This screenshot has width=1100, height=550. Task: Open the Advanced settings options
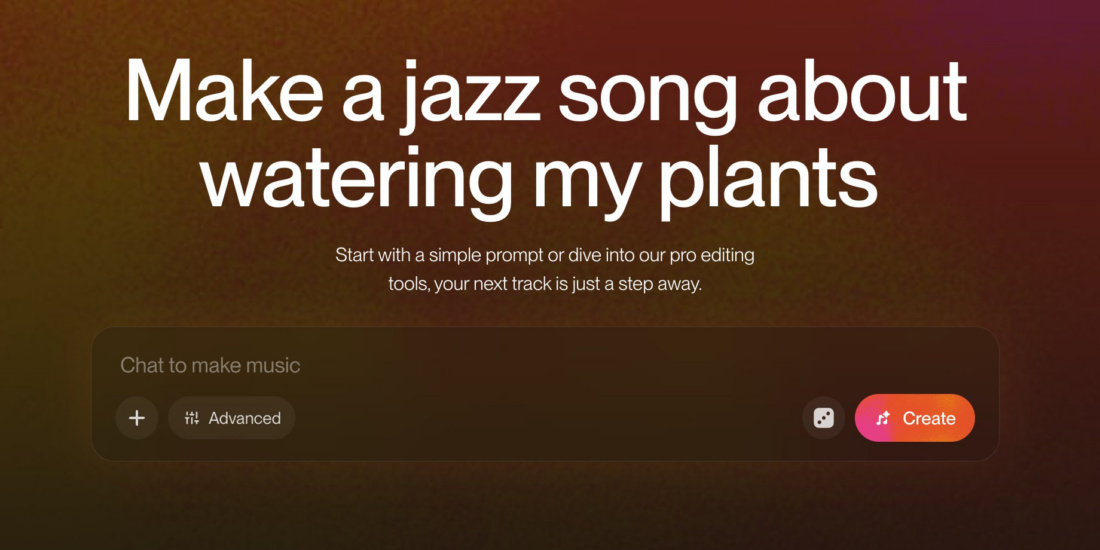point(232,418)
